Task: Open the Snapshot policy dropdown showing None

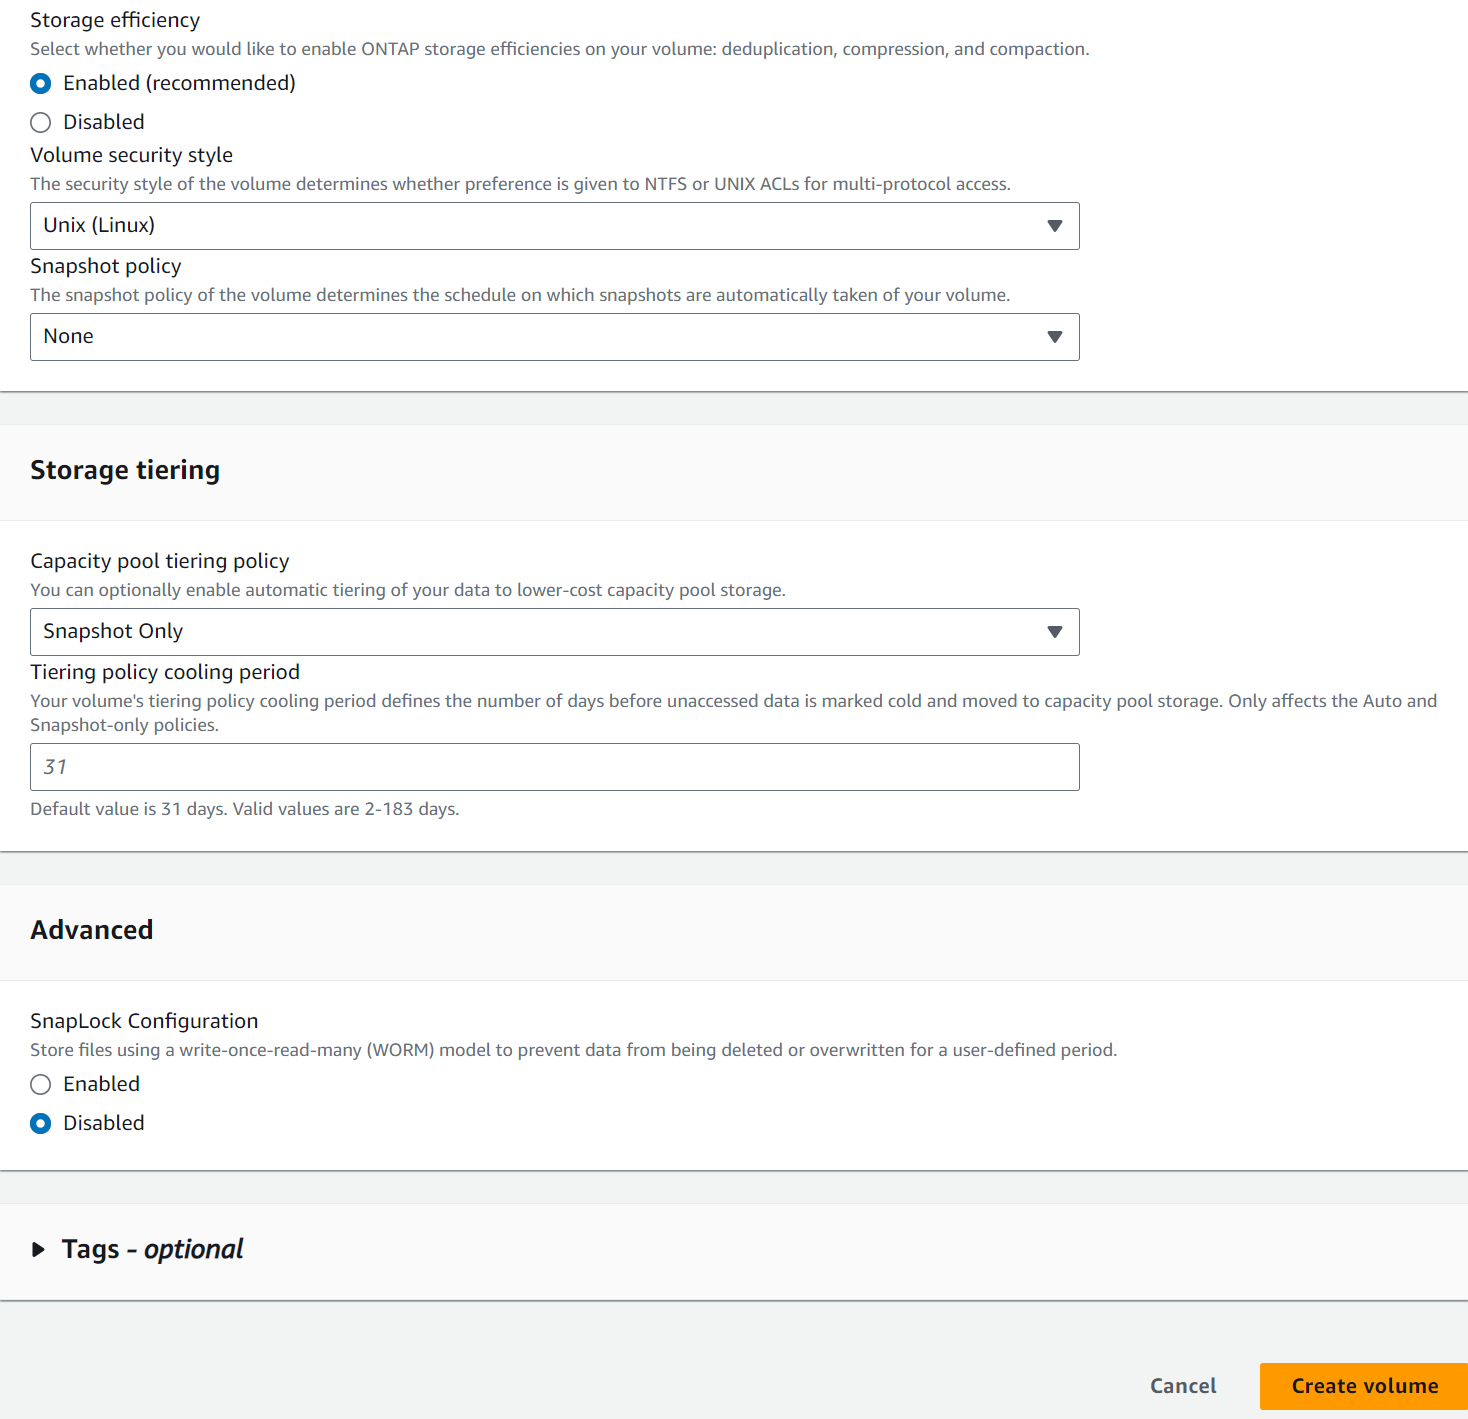Action: click(554, 337)
